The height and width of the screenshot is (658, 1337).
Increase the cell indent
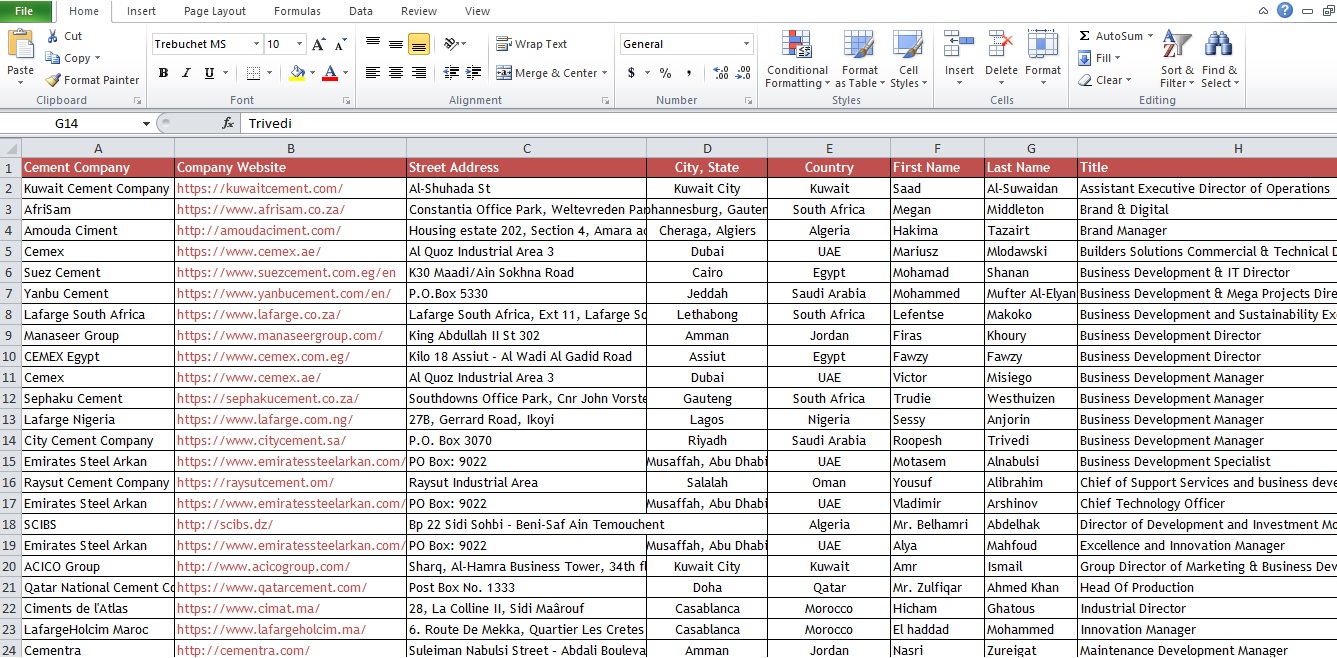[473, 73]
